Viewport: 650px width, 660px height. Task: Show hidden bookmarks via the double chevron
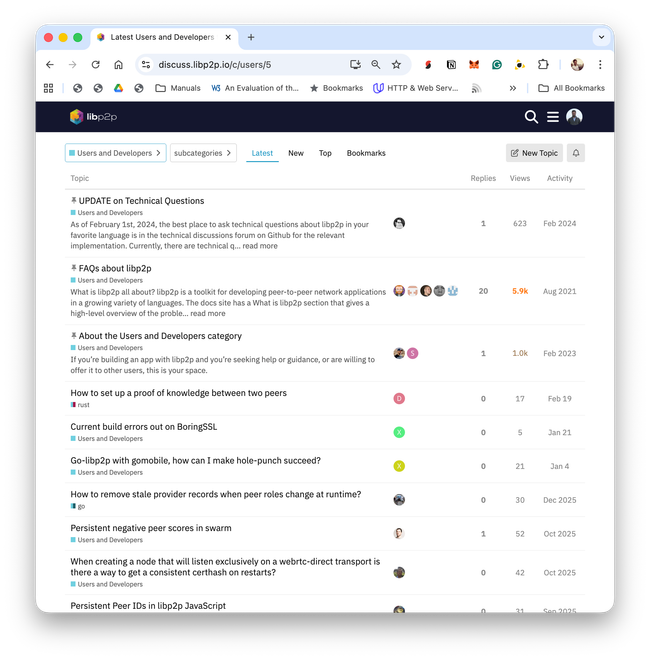click(512, 88)
